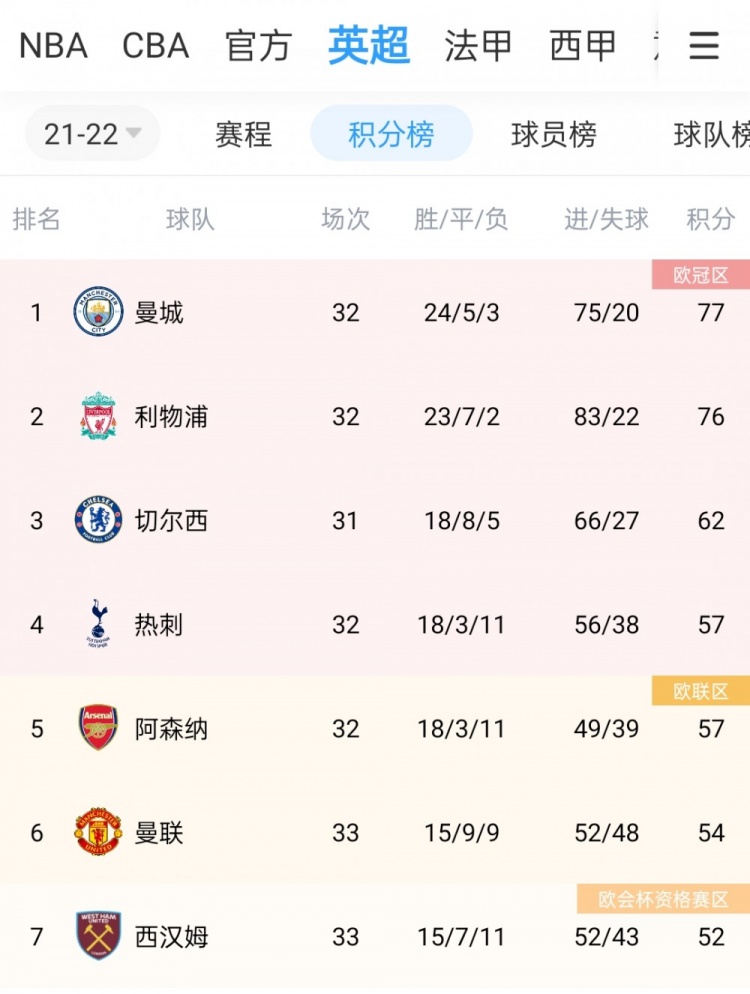Show the 赛程 schedule view
This screenshot has height=994, width=750.
[x=243, y=134]
